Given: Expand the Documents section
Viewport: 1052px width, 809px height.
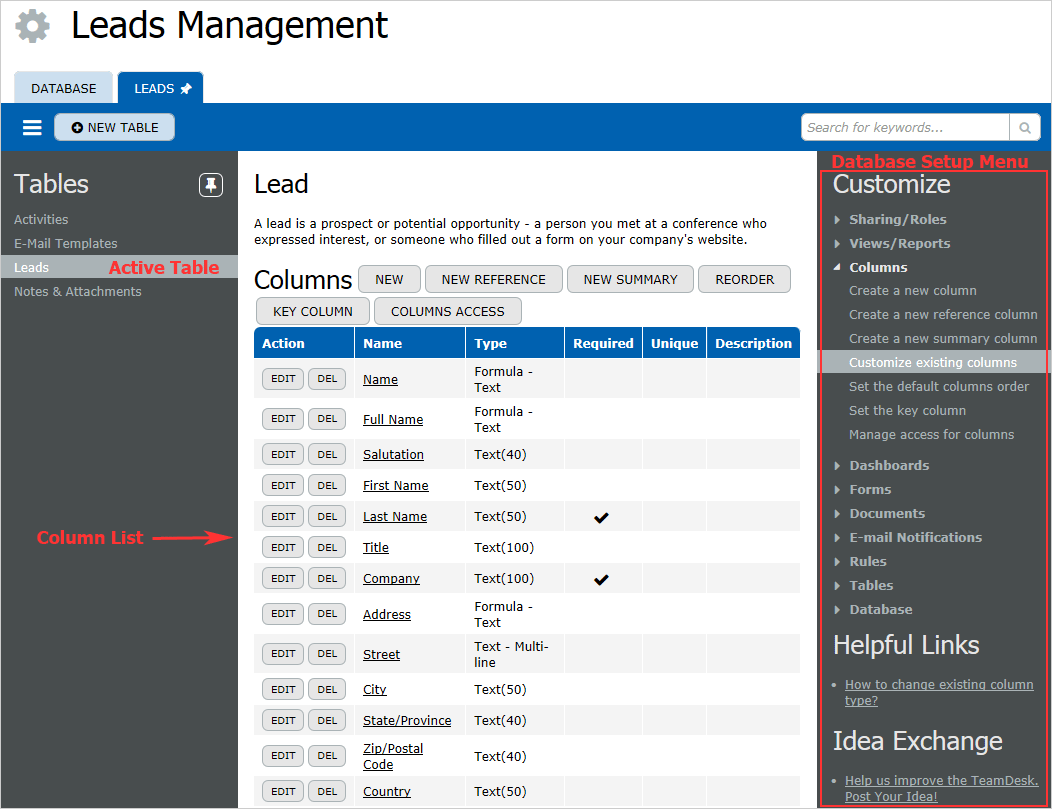Looking at the screenshot, I should 886,514.
